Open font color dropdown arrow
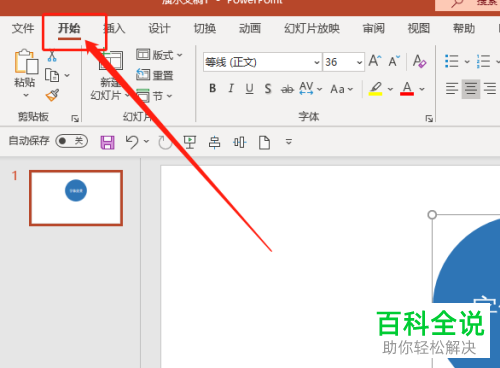500x368 pixels. (422, 89)
